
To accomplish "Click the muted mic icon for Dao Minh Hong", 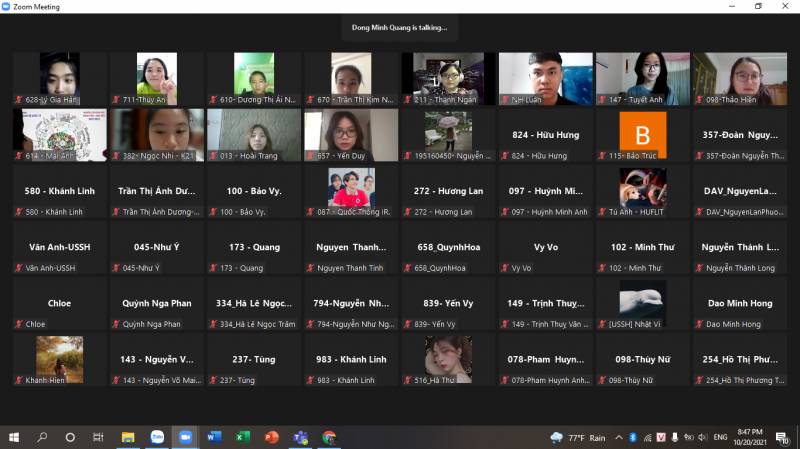I will (x=698, y=324).
